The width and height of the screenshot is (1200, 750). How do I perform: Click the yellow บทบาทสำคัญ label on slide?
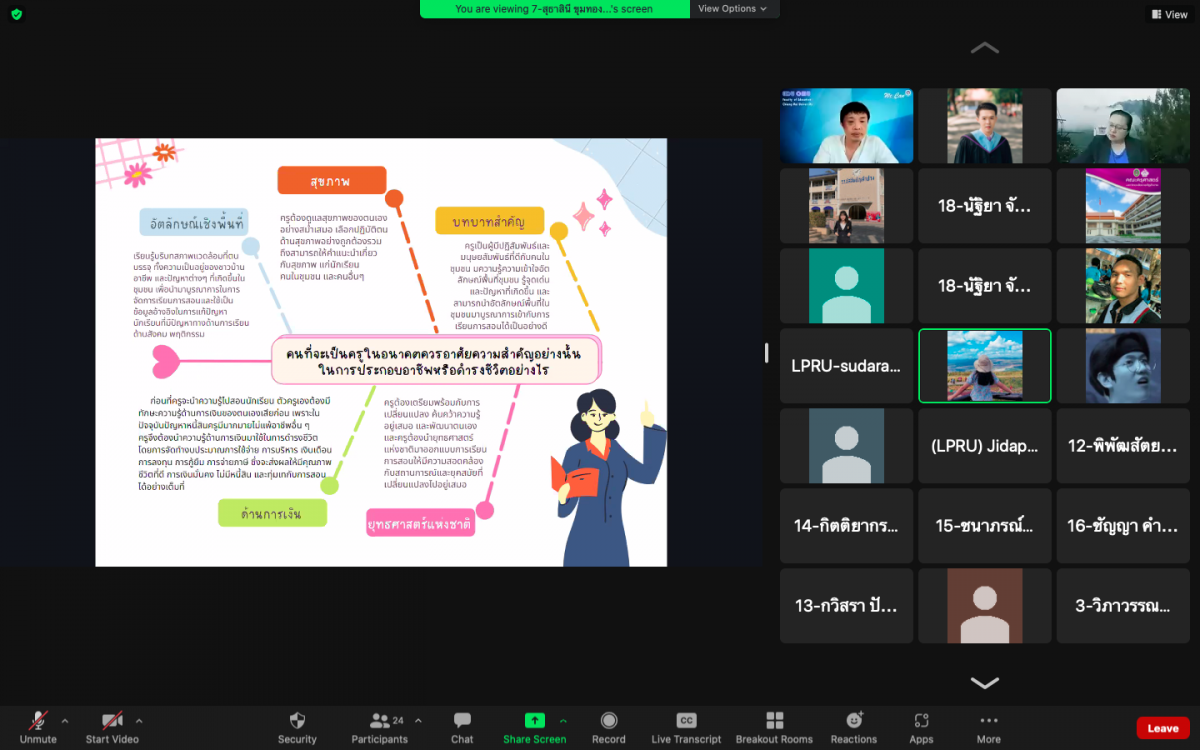(x=490, y=220)
